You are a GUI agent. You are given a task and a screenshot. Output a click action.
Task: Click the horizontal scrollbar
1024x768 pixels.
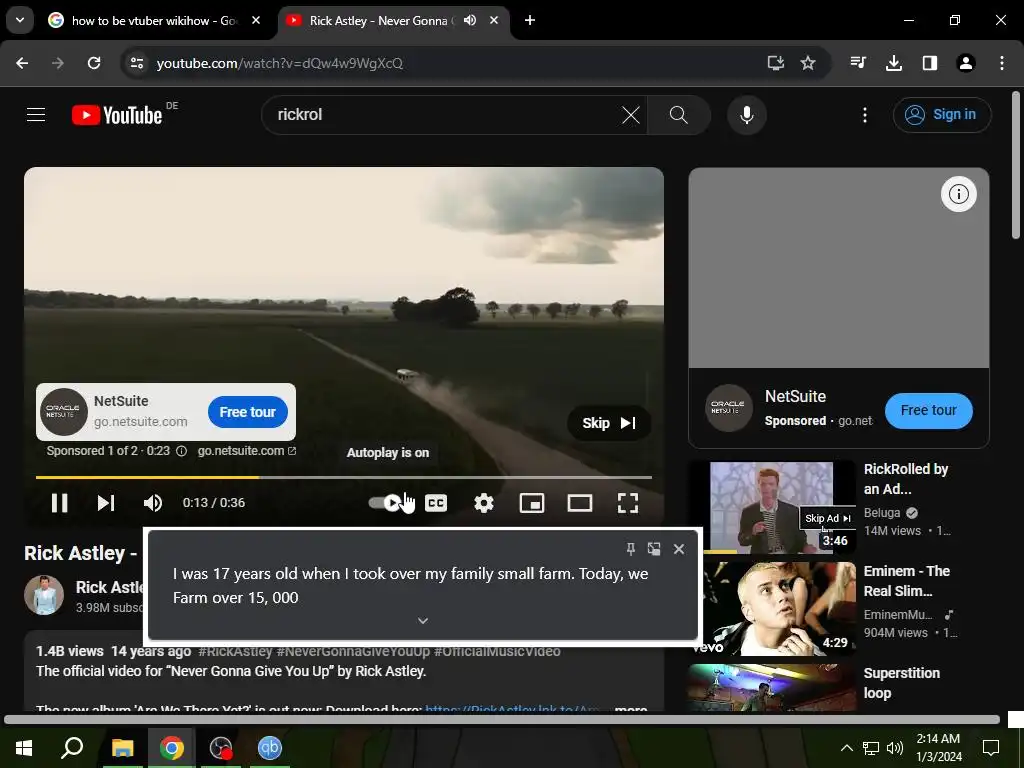tap(502, 720)
